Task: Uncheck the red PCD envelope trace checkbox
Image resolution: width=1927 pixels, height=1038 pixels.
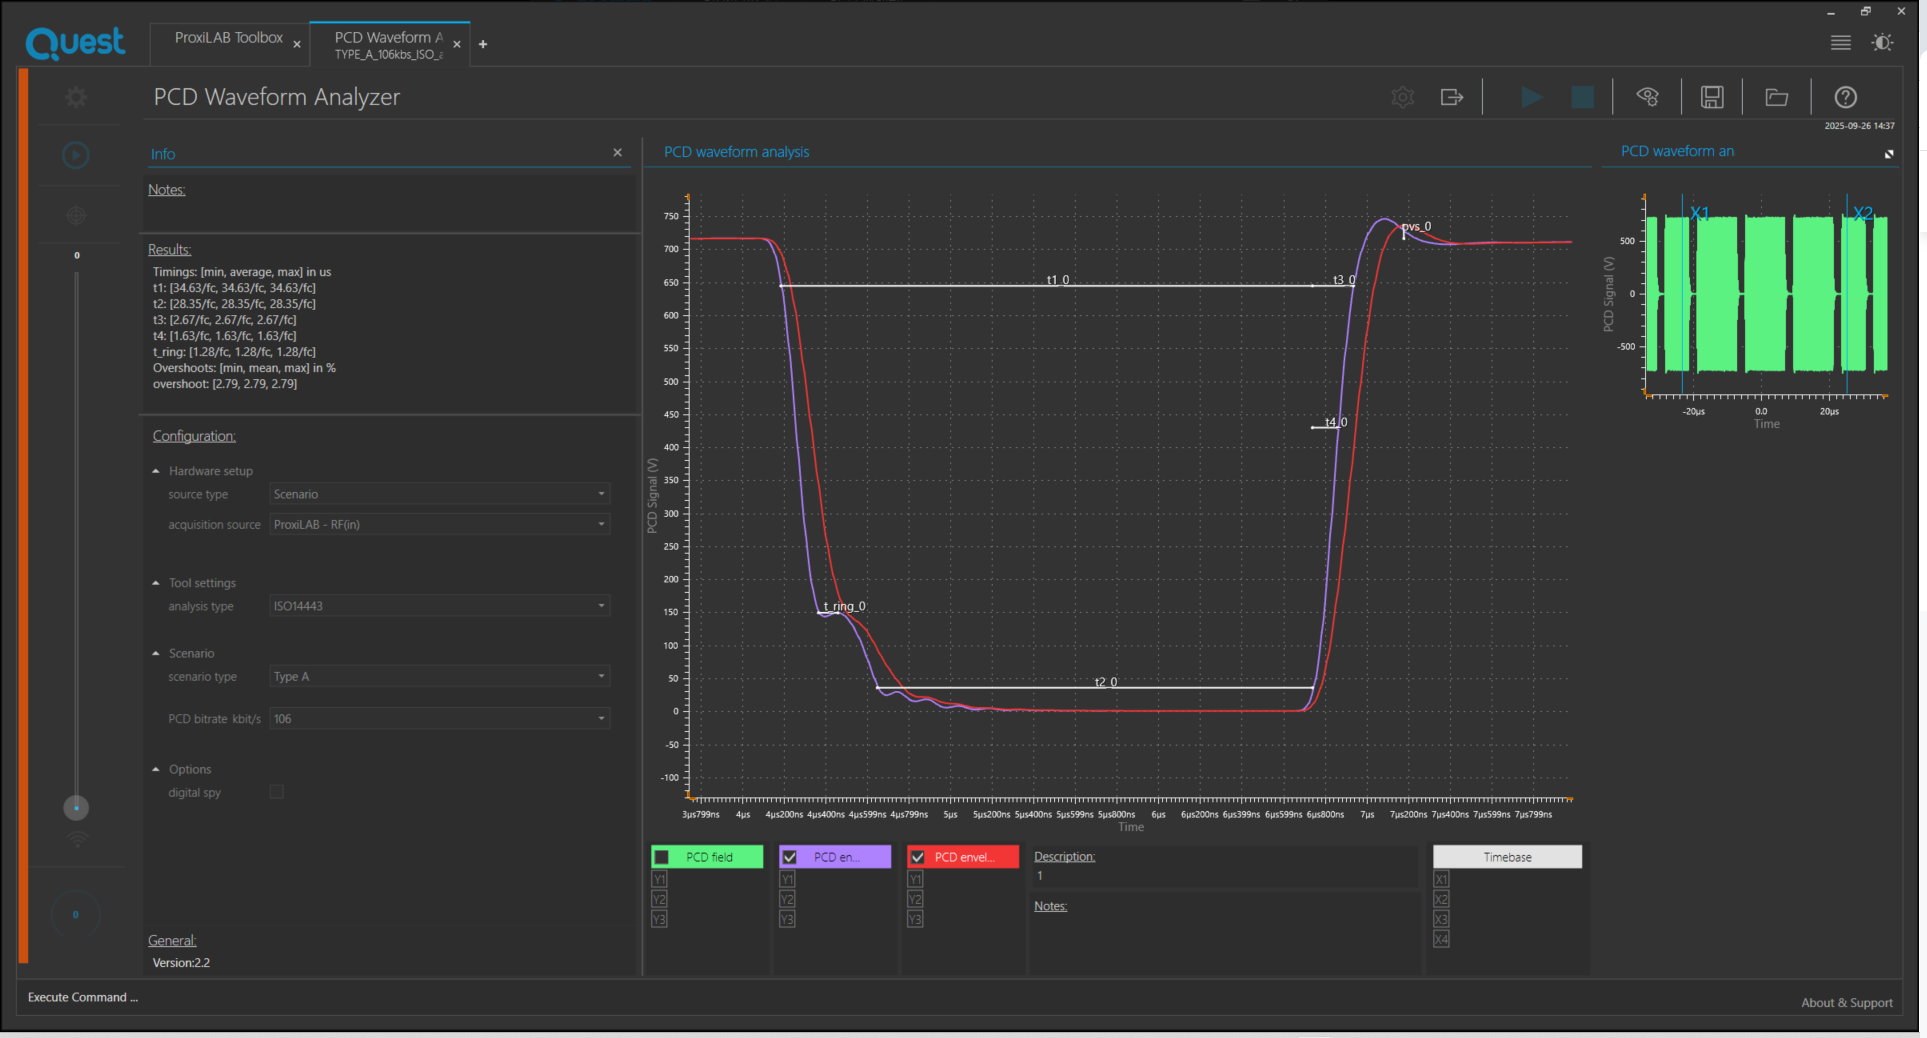Action: point(918,857)
